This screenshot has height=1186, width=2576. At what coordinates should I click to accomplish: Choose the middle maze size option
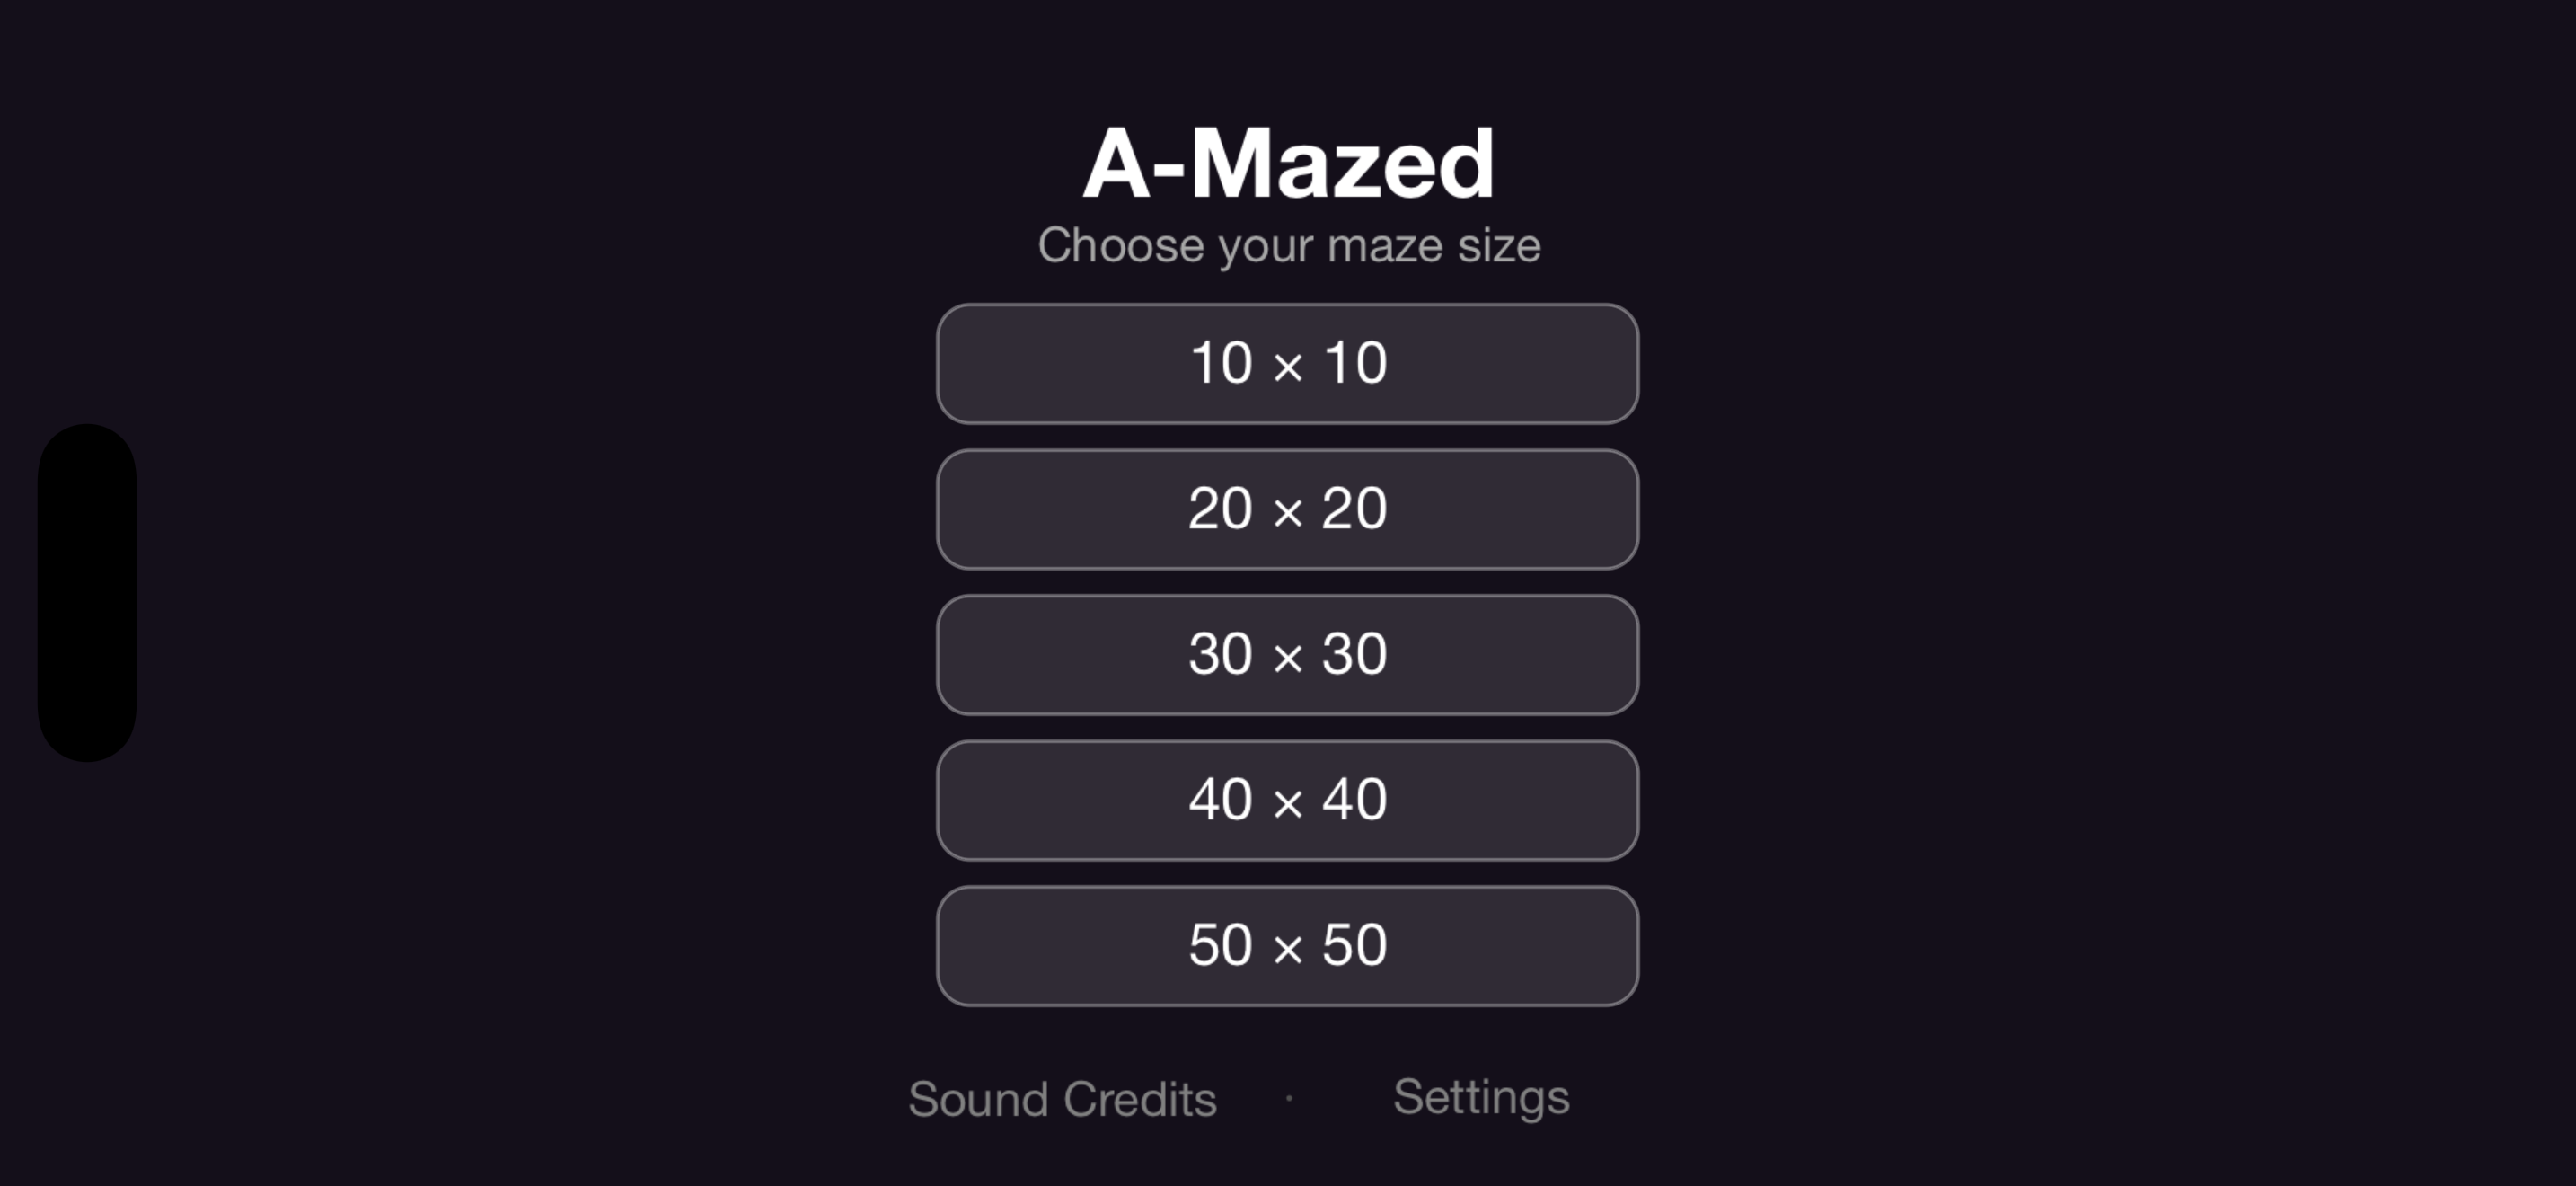click(1287, 655)
